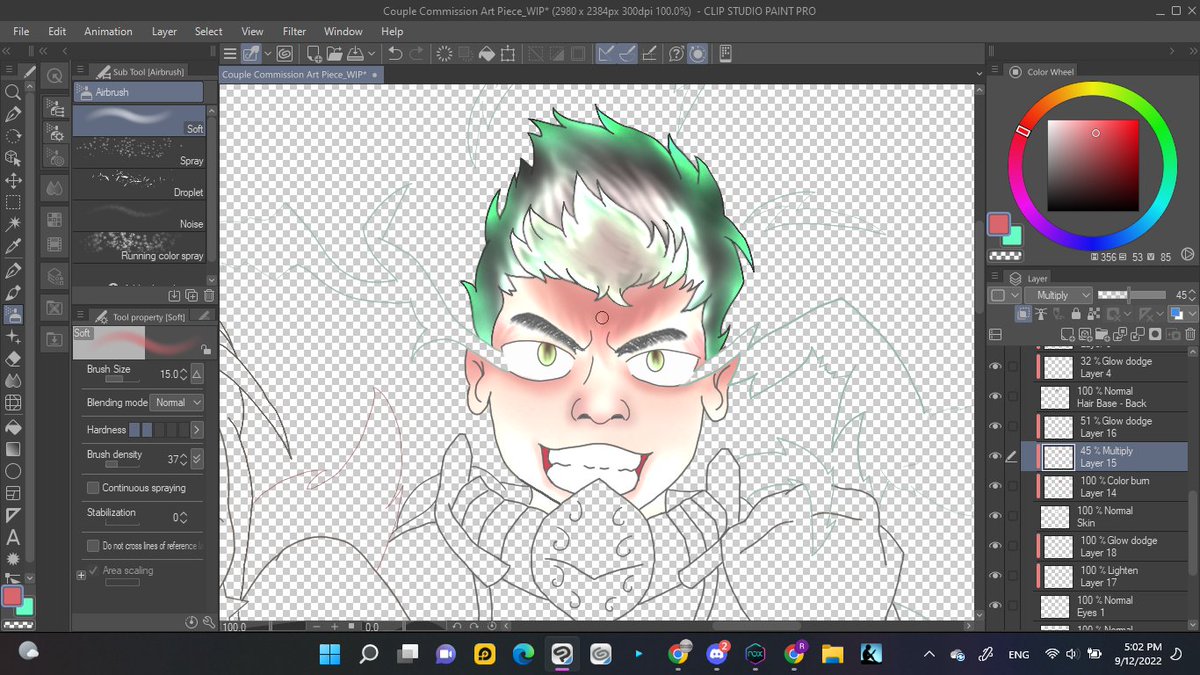Screen dimensions: 1200x675
Task: Select the Move layer tool
Action: pos(13,181)
